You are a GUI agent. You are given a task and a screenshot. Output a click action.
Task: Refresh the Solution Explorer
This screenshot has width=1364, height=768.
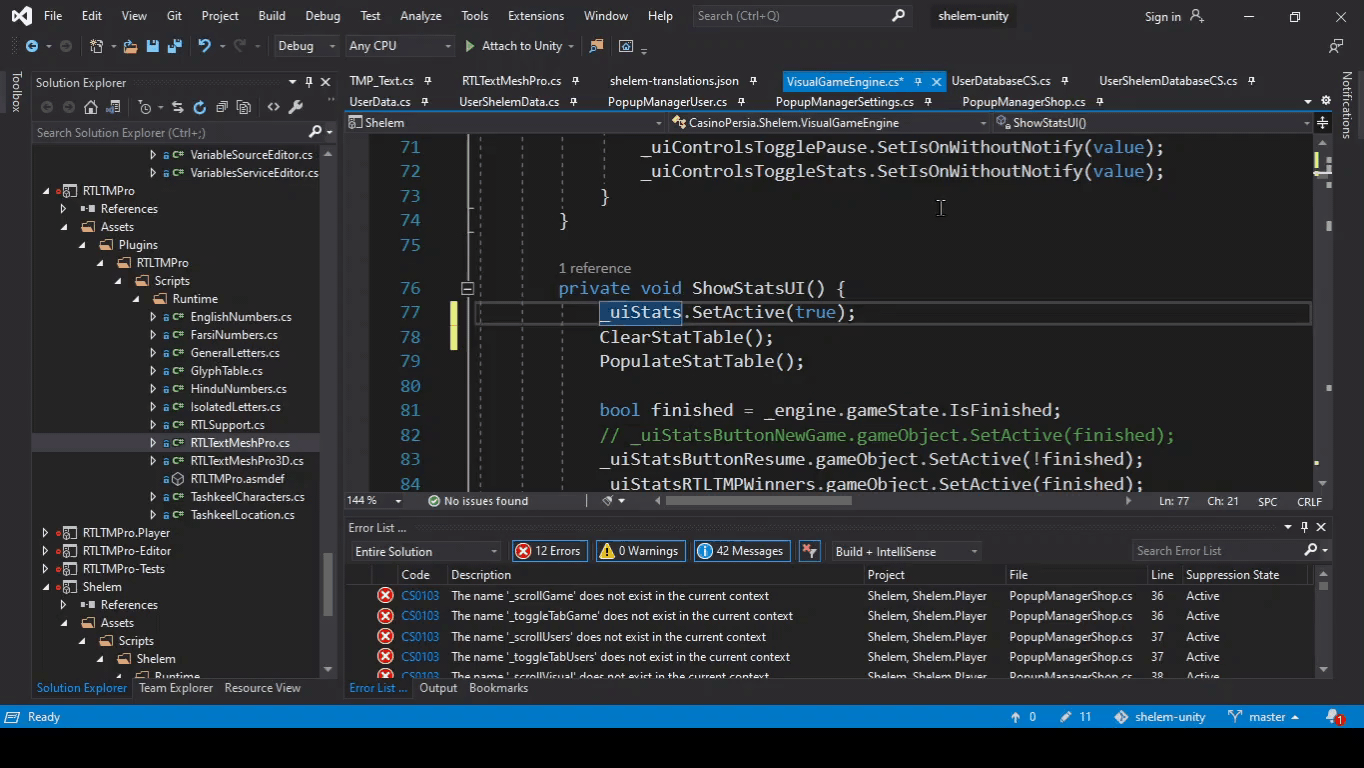tap(199, 107)
